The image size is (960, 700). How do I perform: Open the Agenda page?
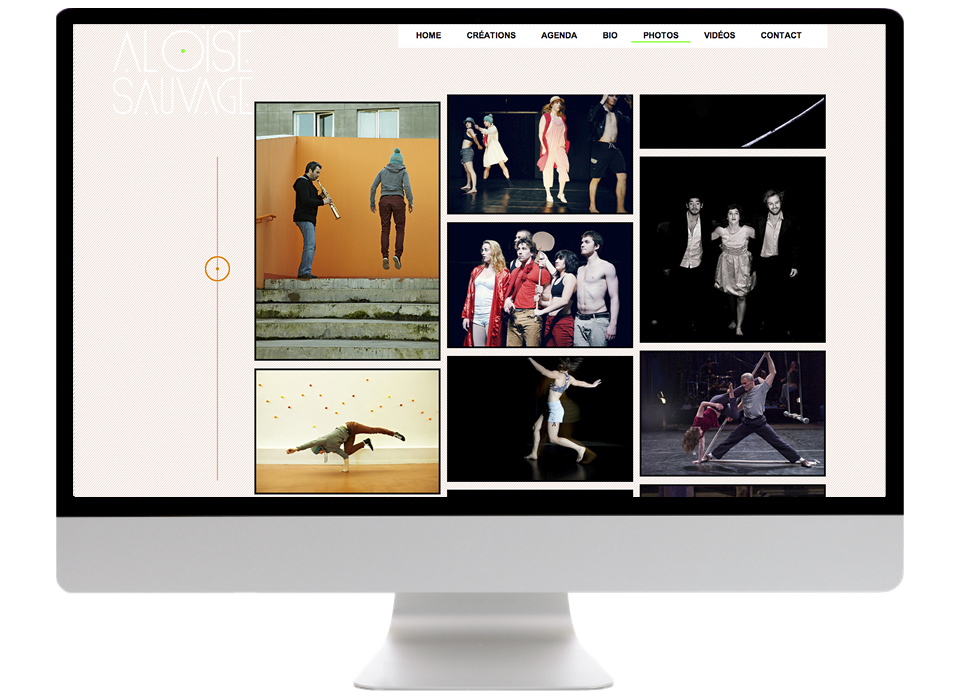coord(558,36)
